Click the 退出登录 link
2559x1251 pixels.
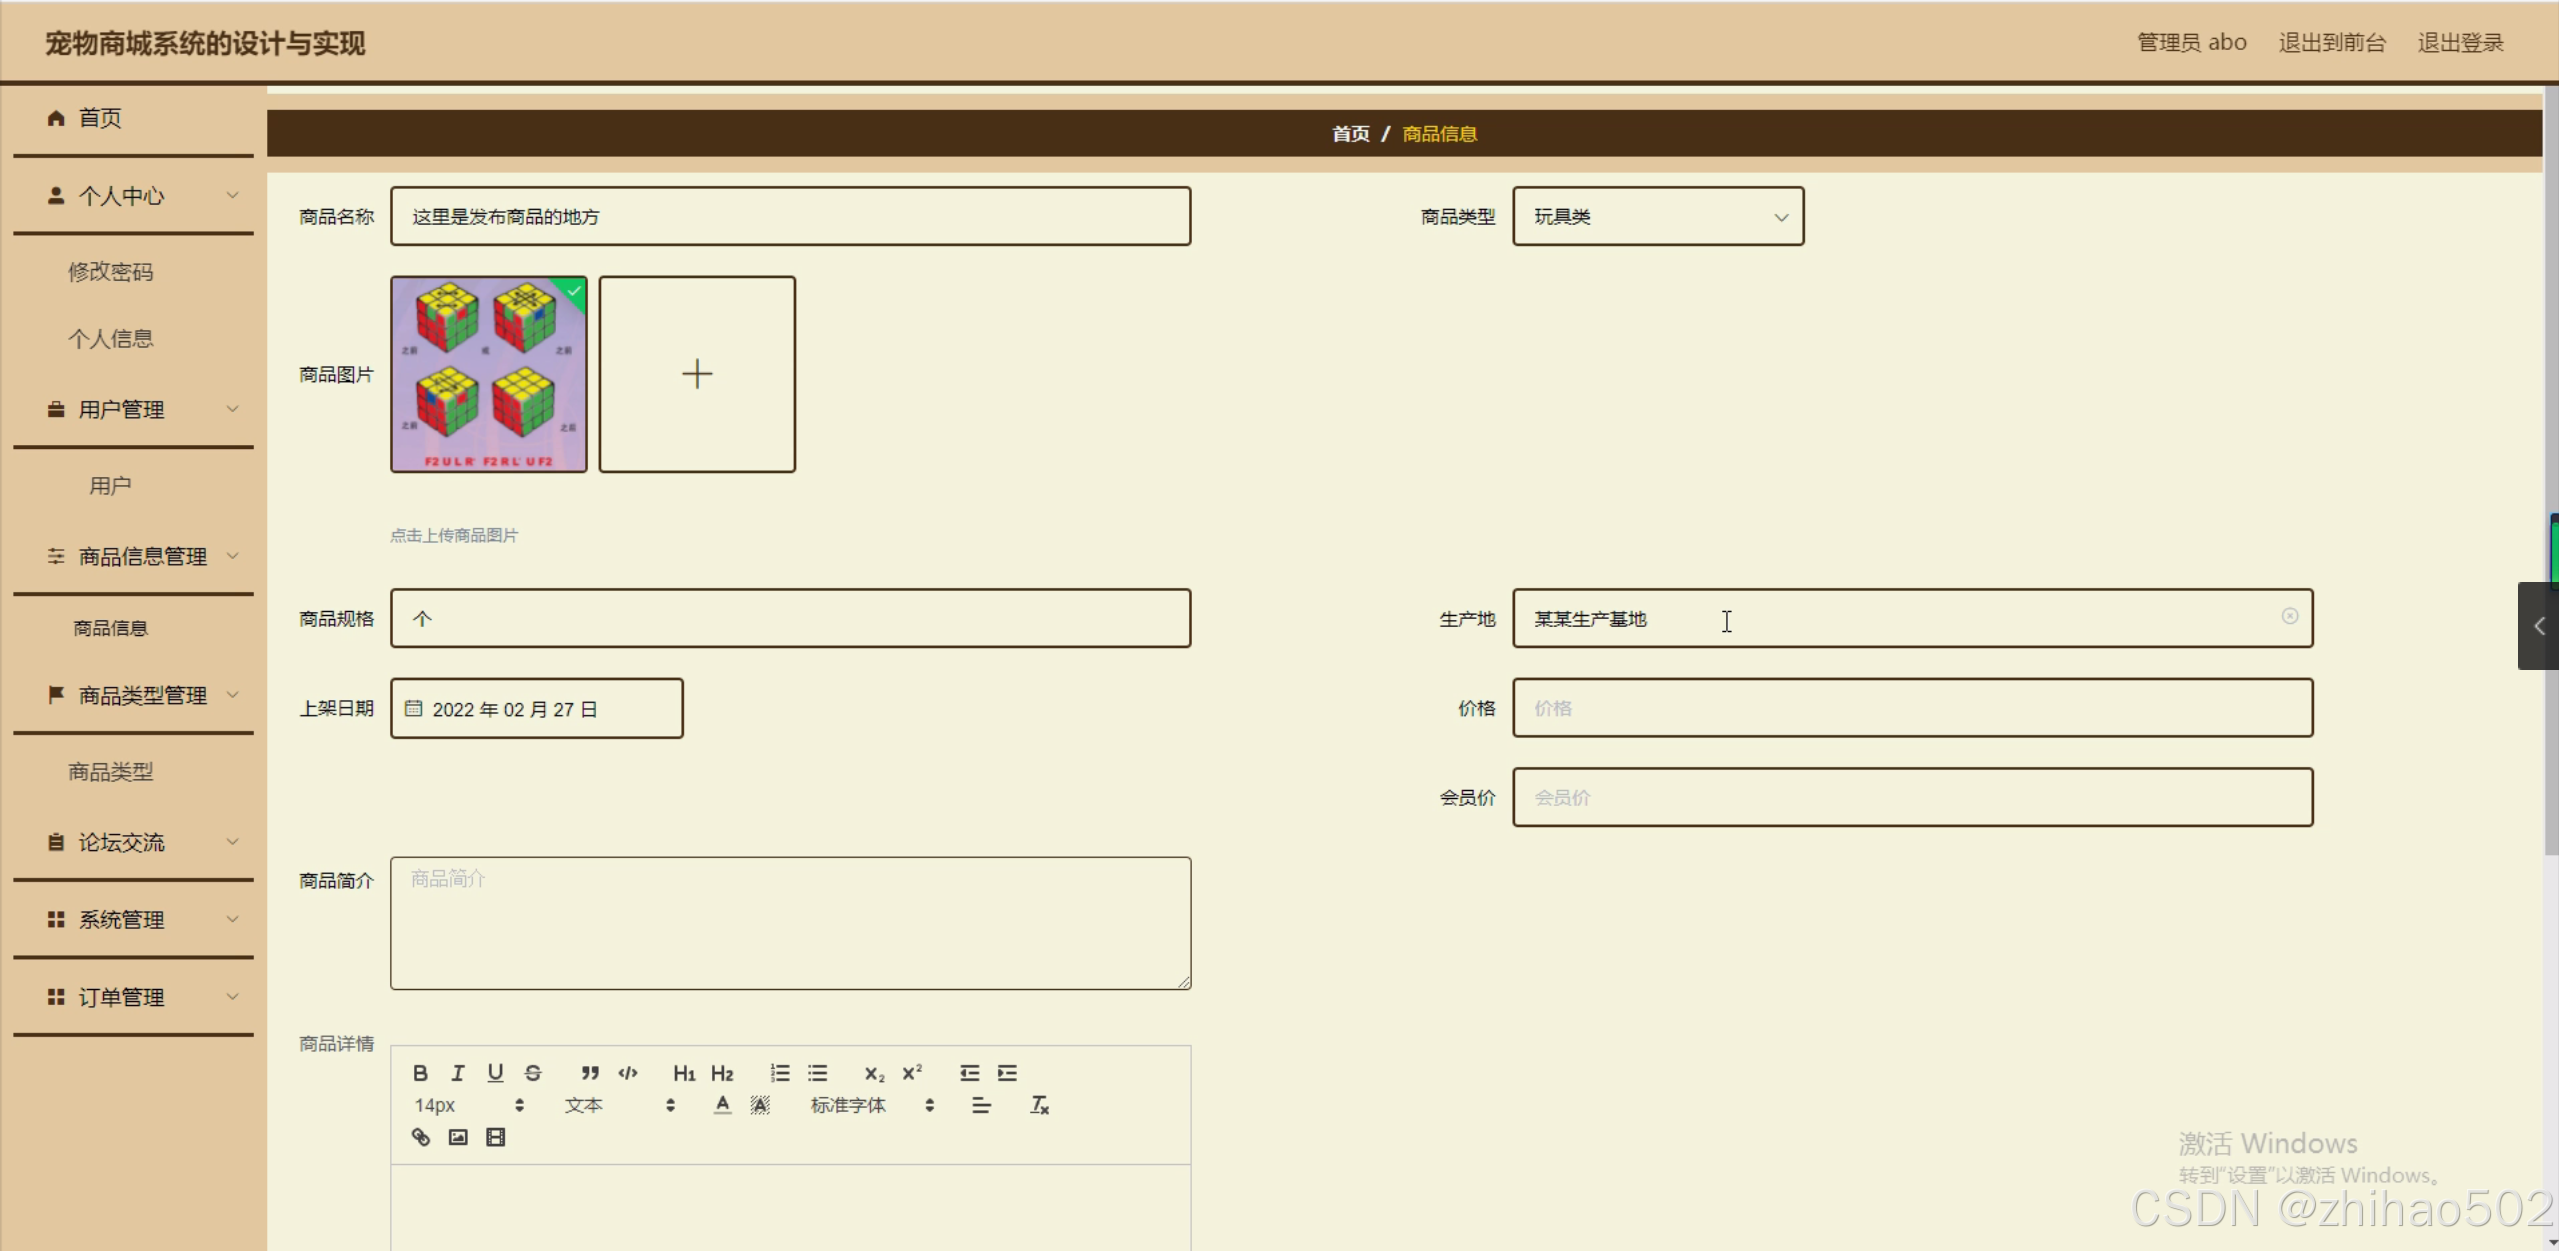click(2460, 43)
